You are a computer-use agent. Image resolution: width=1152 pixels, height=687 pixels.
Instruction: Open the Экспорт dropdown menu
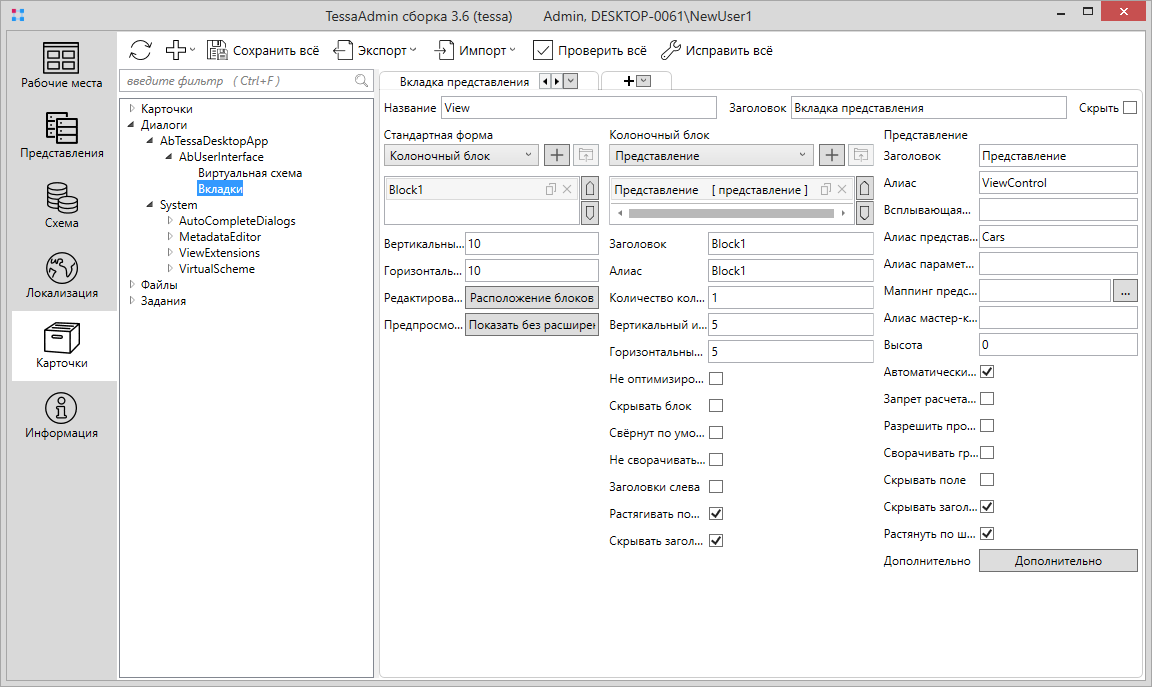[x=375, y=50]
